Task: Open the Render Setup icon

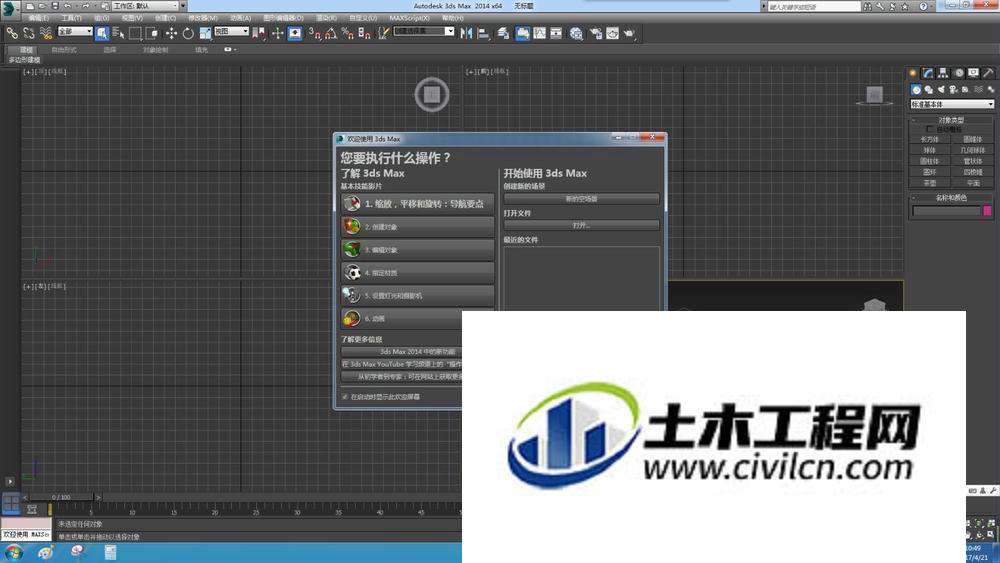Action: point(596,33)
